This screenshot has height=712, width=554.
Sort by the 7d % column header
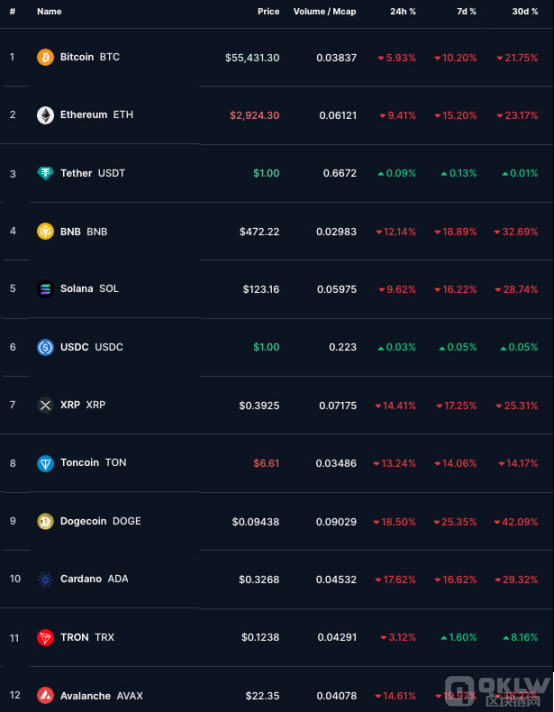[x=466, y=11]
